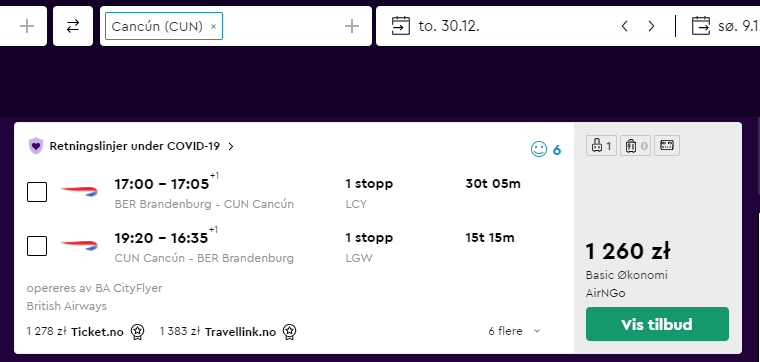Check the 19:20 – 16:35 return flight box
The width and height of the screenshot is (760, 362).
pyautogui.click(x=37, y=246)
